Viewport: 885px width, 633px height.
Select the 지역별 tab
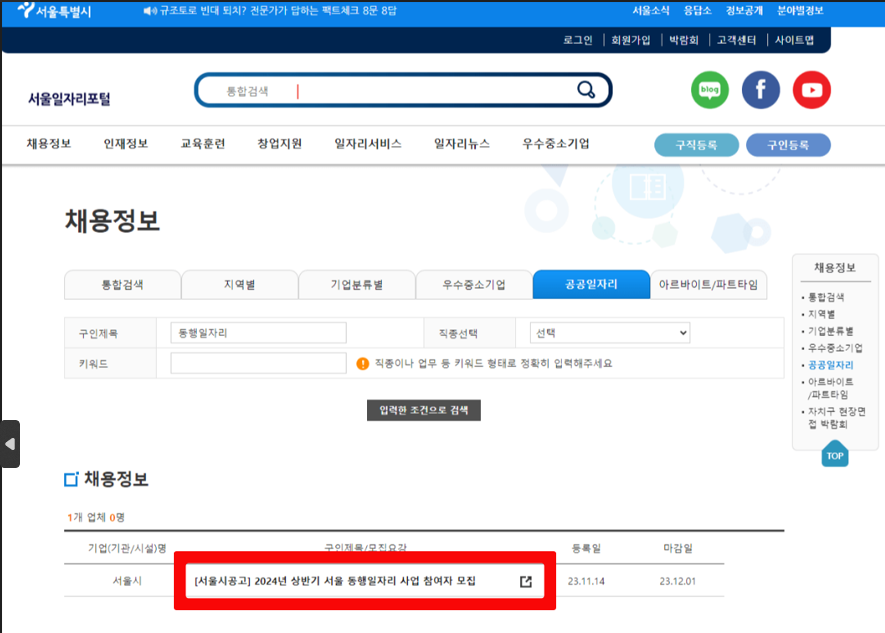240,284
